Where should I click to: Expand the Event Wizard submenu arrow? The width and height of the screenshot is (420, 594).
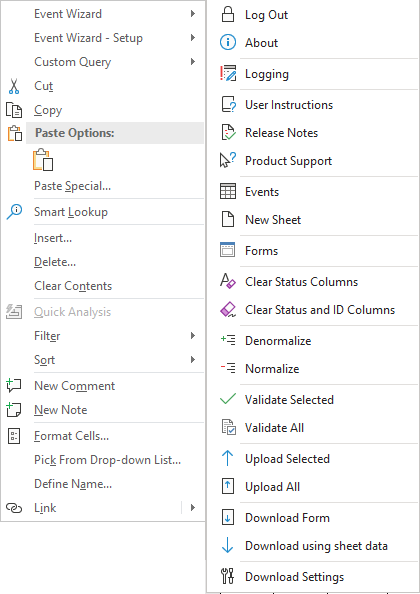tap(193, 14)
